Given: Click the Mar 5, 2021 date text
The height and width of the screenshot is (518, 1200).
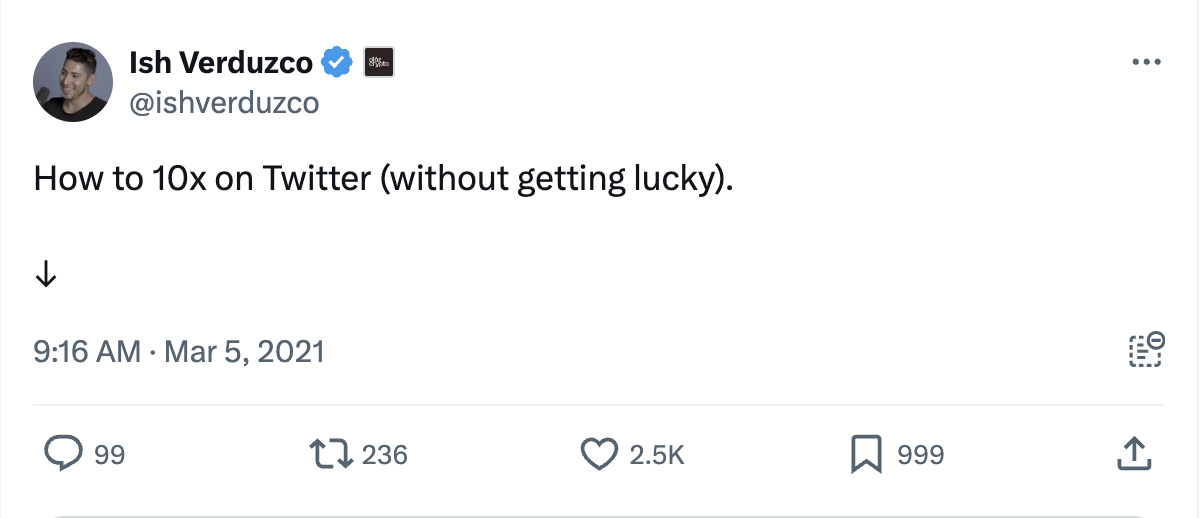Looking at the screenshot, I should pos(244,351).
